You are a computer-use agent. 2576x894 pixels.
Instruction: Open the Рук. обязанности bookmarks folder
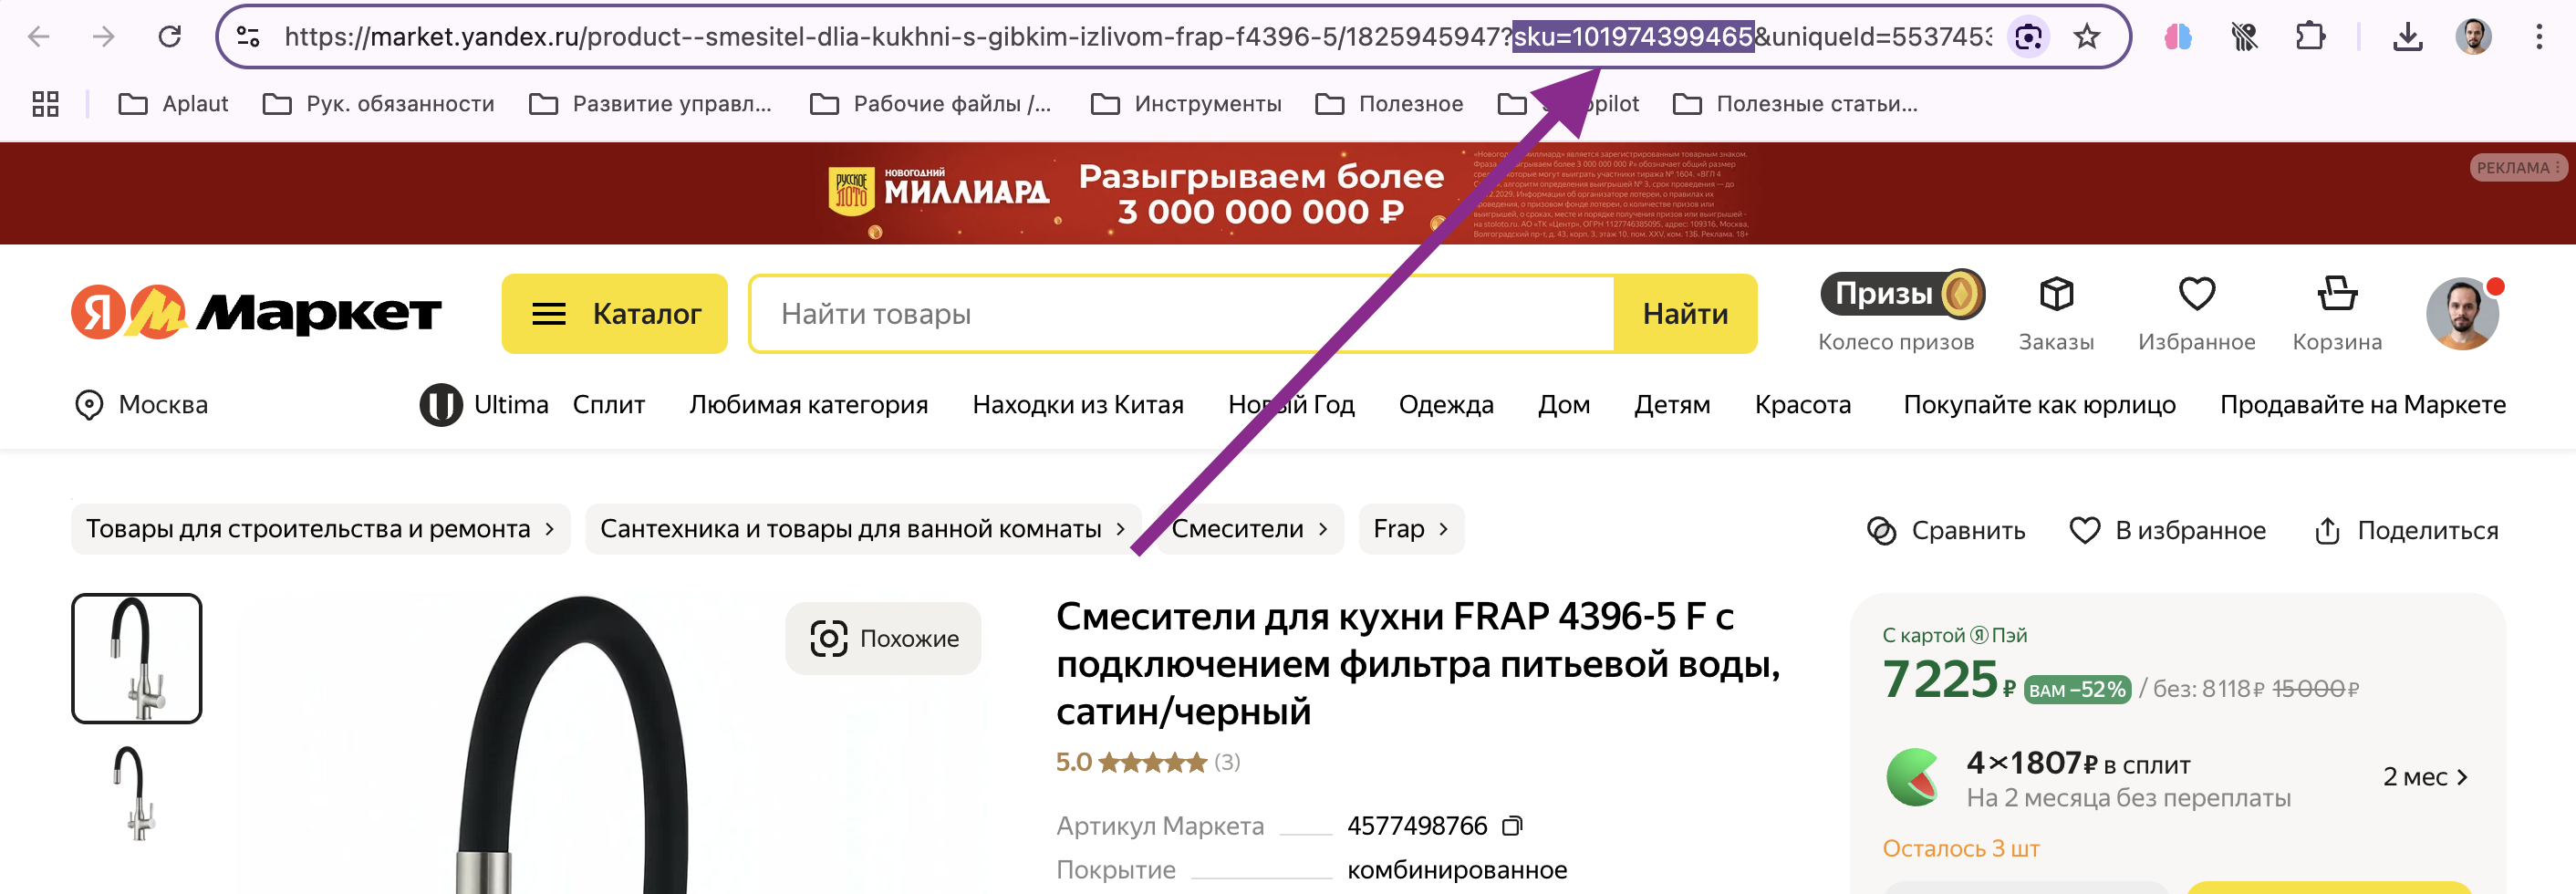point(378,104)
